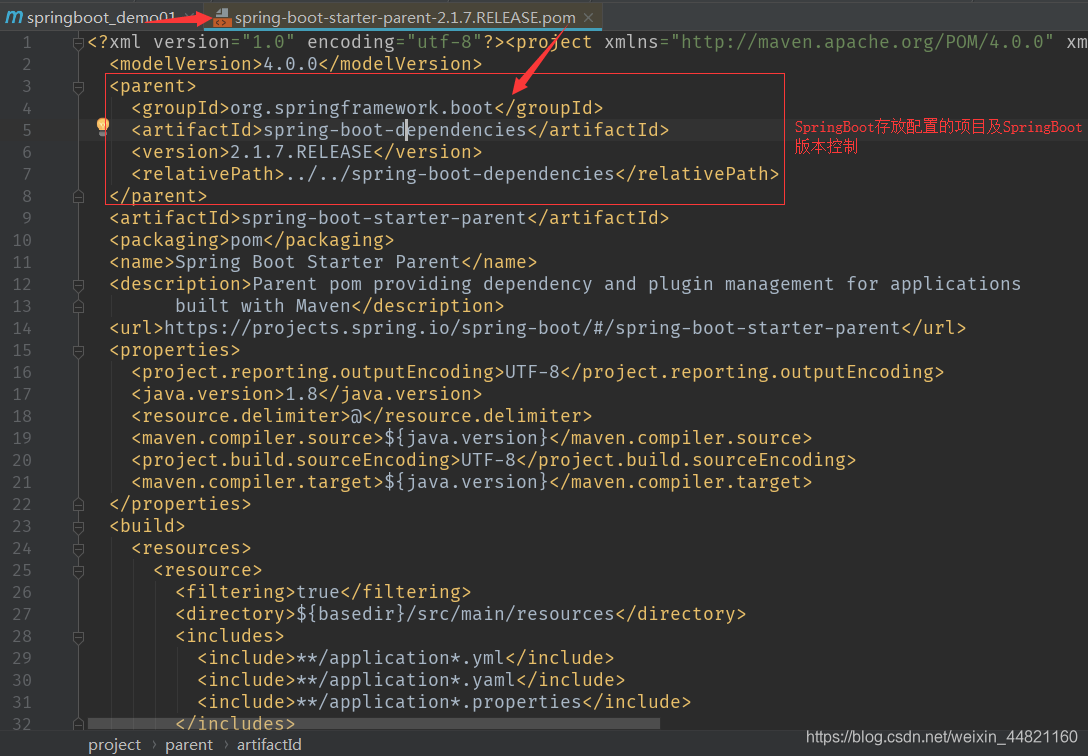Click the include '**/application*.yml' line
The width and height of the screenshot is (1088, 756).
pos(406,658)
